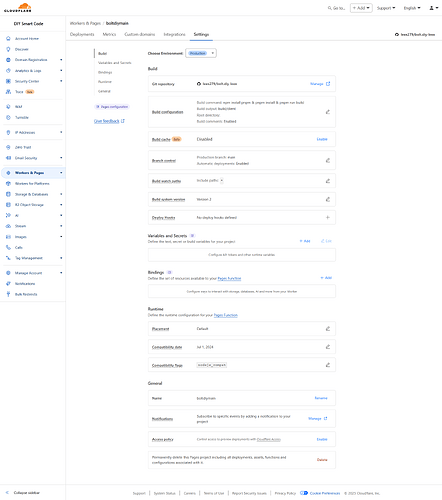Viewport: 442px width, 500px height.
Task: Click the Zero Trust icon
Action: pyautogui.click(x=8, y=147)
